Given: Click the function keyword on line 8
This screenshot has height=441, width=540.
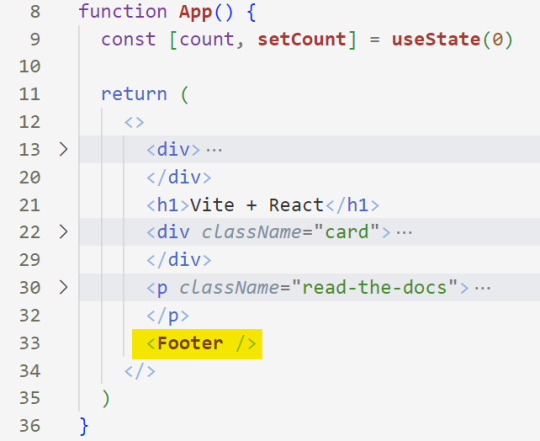Looking at the screenshot, I should coord(123,11).
